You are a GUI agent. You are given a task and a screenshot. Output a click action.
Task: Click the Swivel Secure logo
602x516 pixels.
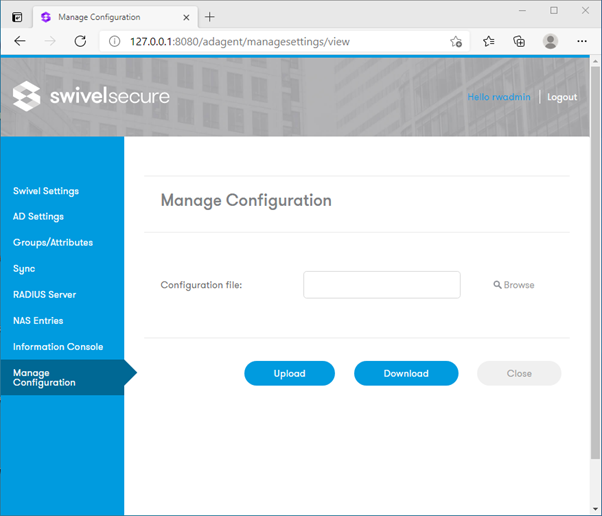(x=91, y=96)
